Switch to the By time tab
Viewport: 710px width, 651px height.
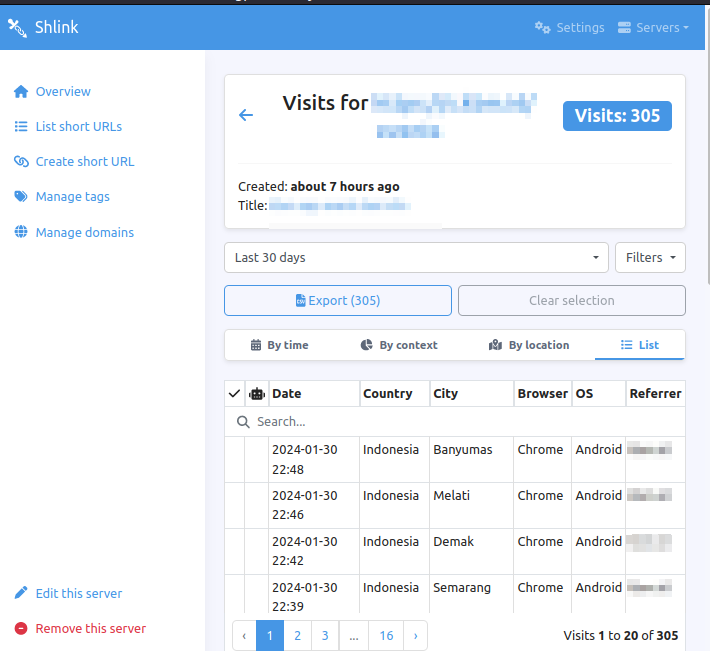279,345
